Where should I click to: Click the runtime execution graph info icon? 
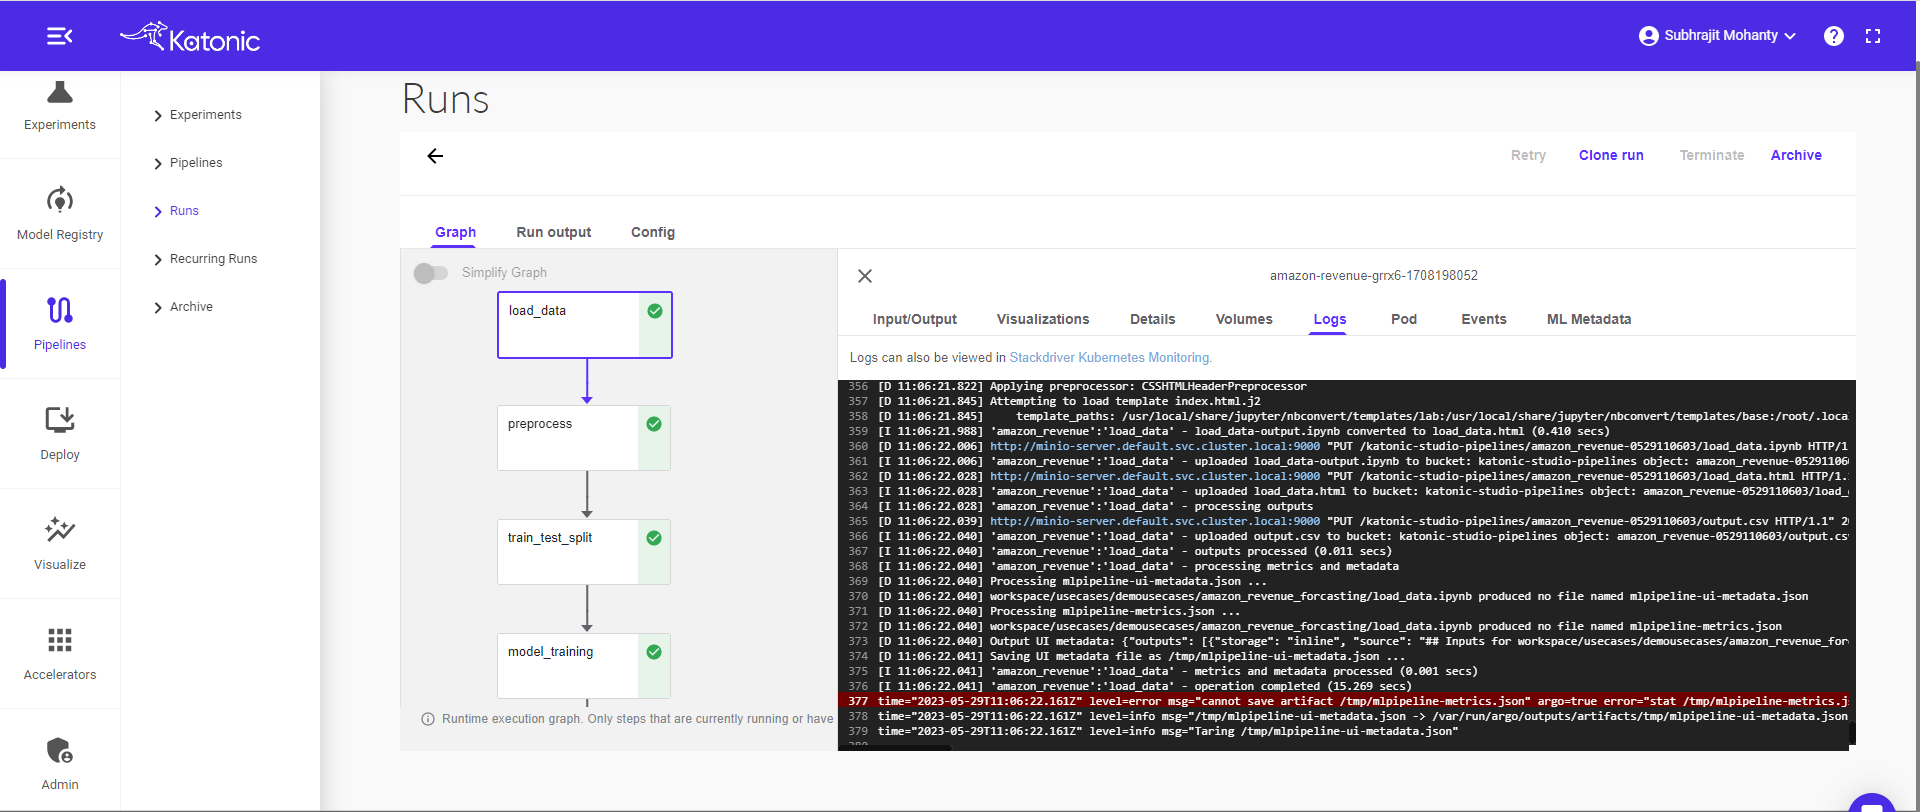point(428,719)
